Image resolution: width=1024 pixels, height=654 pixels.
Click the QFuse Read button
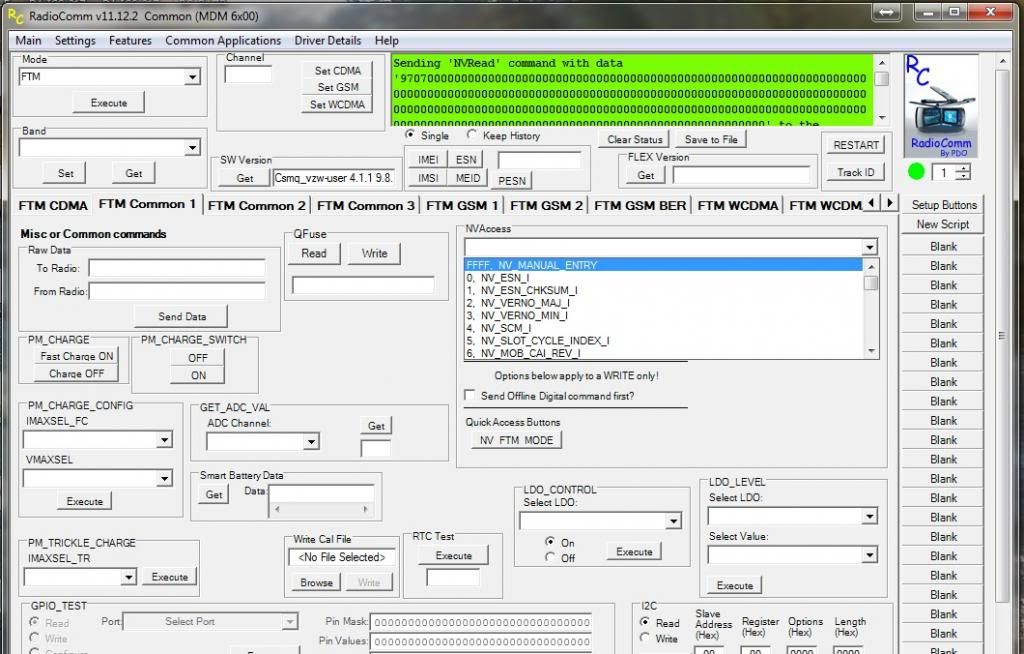point(314,253)
